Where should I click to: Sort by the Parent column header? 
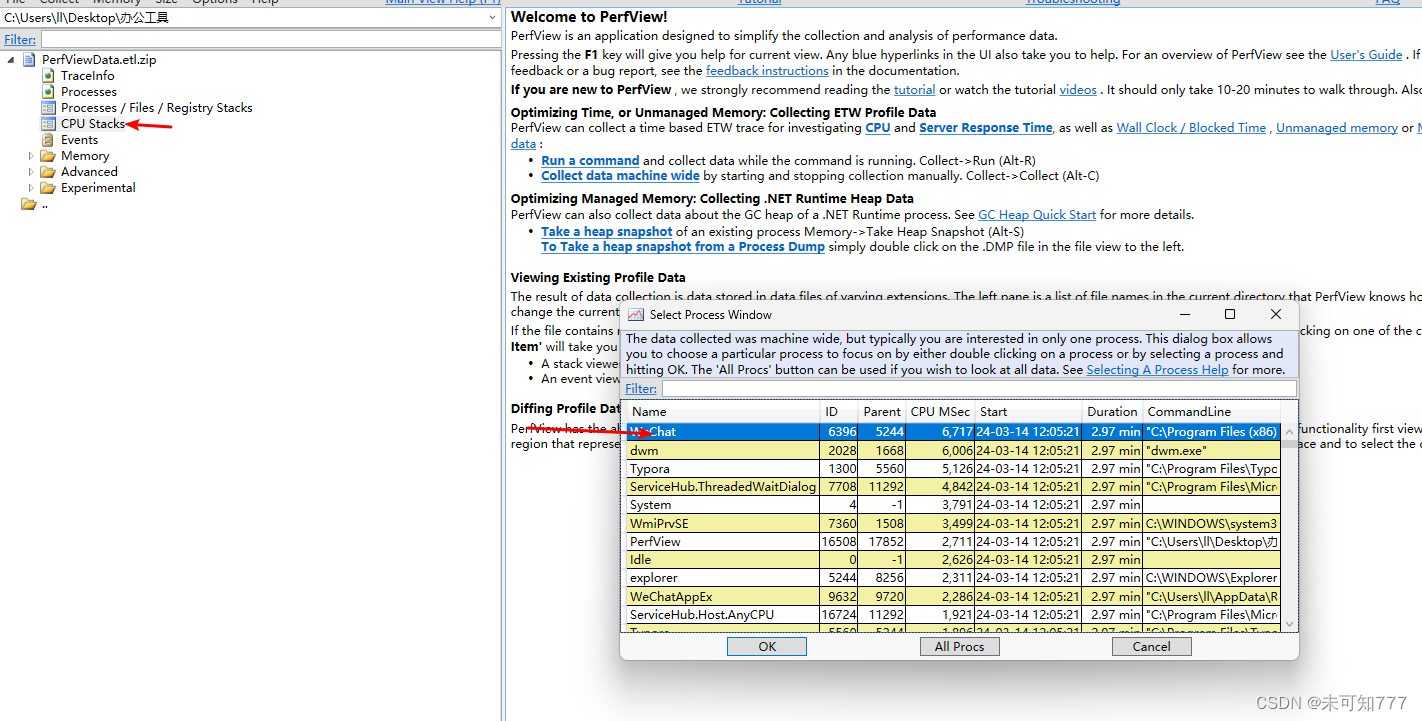pyautogui.click(x=883, y=412)
